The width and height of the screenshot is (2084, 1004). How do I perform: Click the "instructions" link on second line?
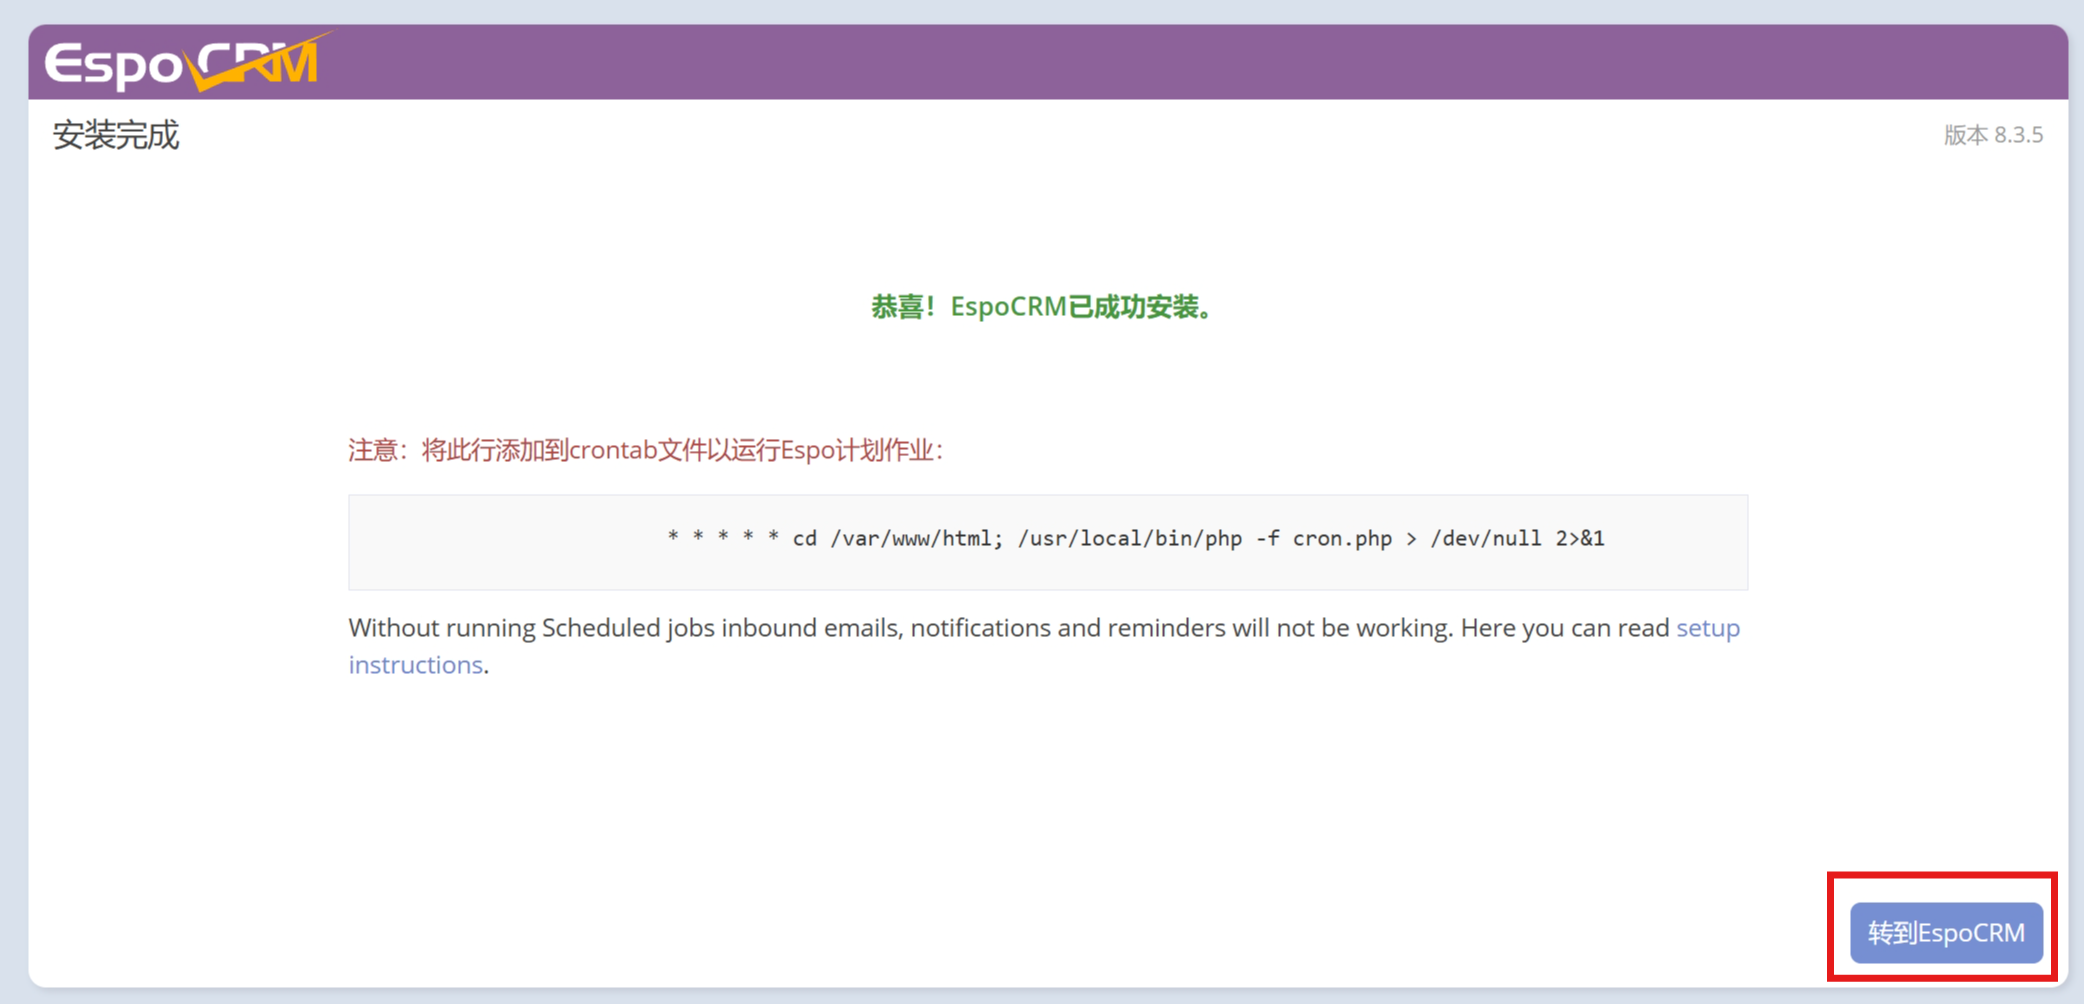(x=415, y=665)
